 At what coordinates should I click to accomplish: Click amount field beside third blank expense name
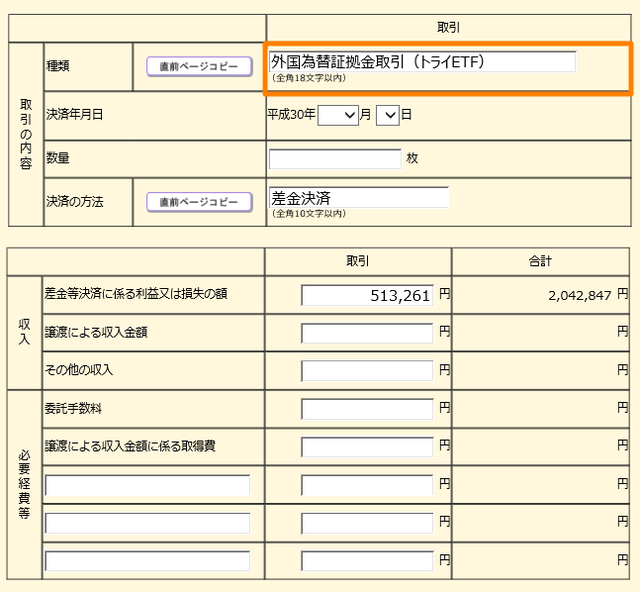pyautogui.click(x=367, y=561)
